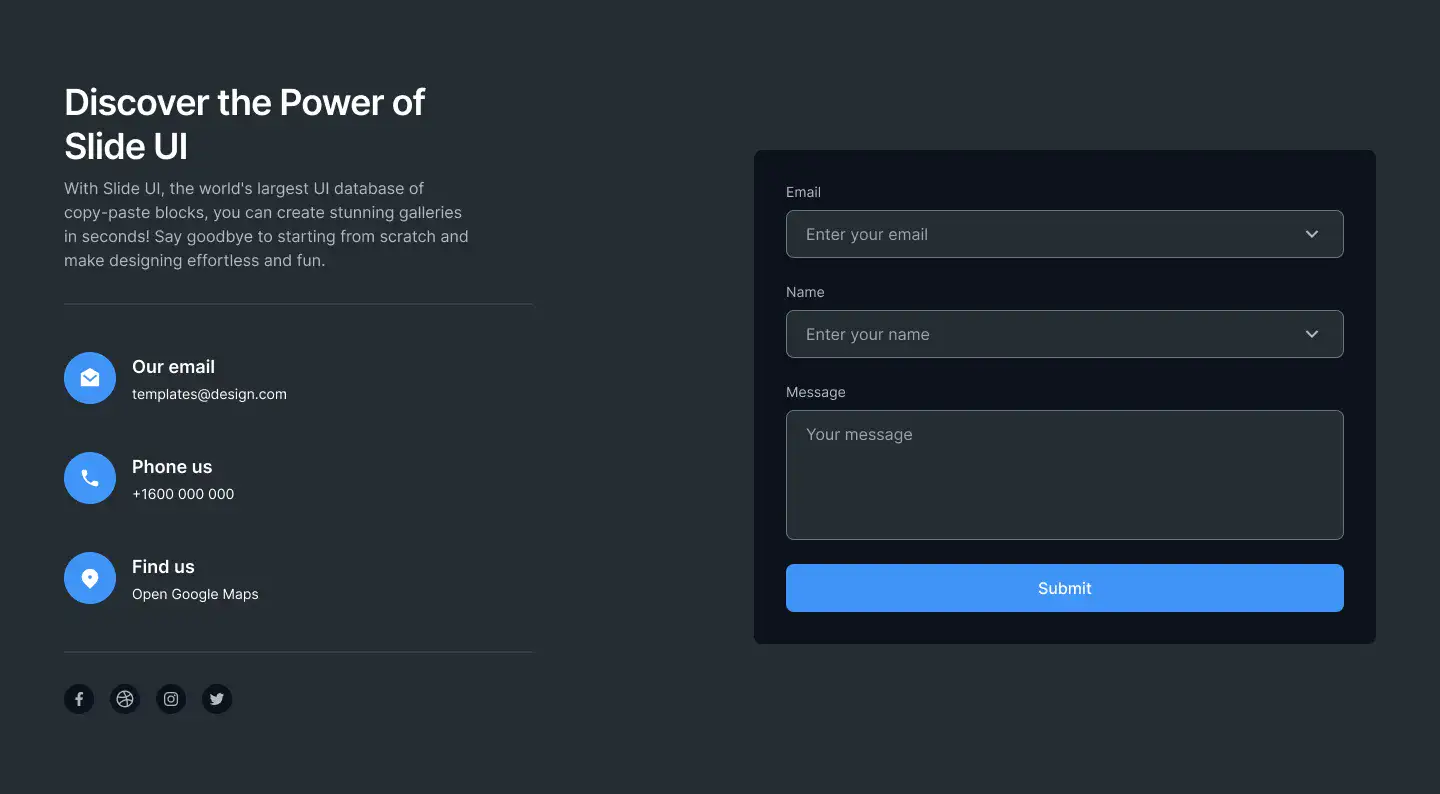Click the phone handset icon
This screenshot has width=1440, height=794.
[x=90, y=478]
